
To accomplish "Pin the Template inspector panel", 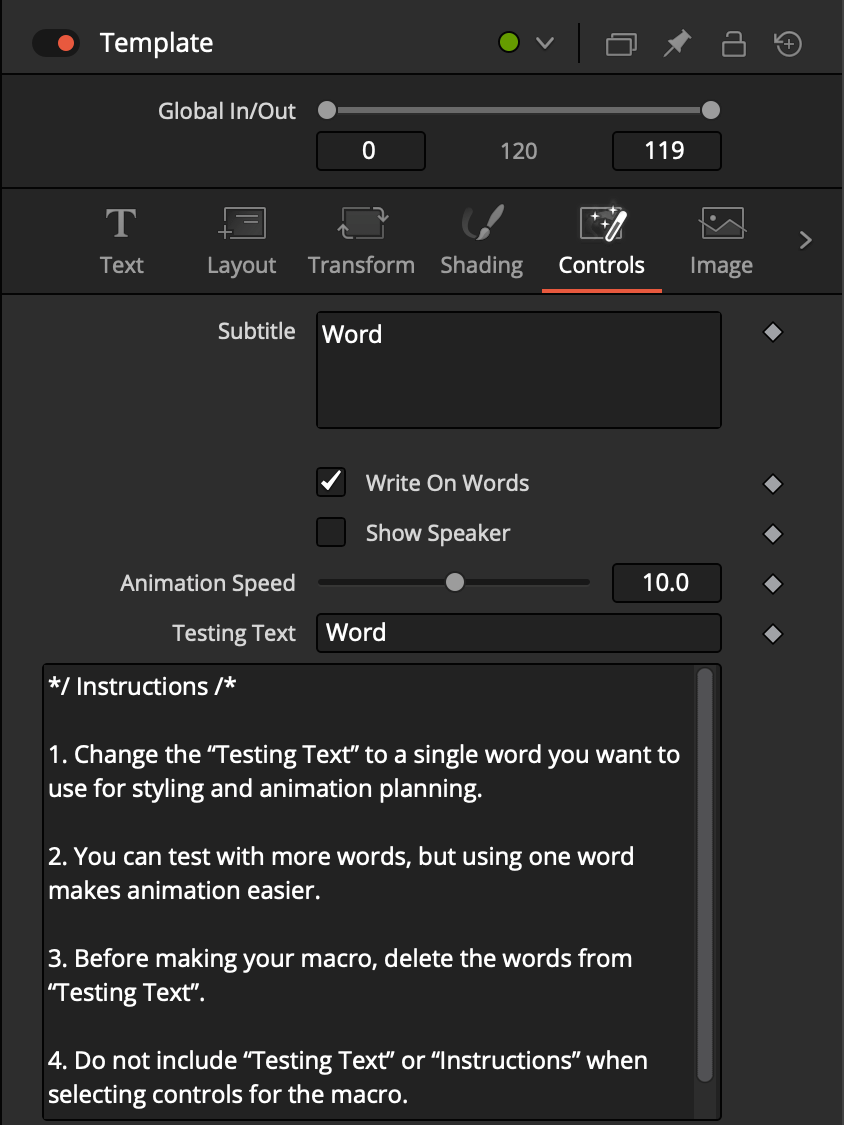I will pyautogui.click(x=678, y=44).
